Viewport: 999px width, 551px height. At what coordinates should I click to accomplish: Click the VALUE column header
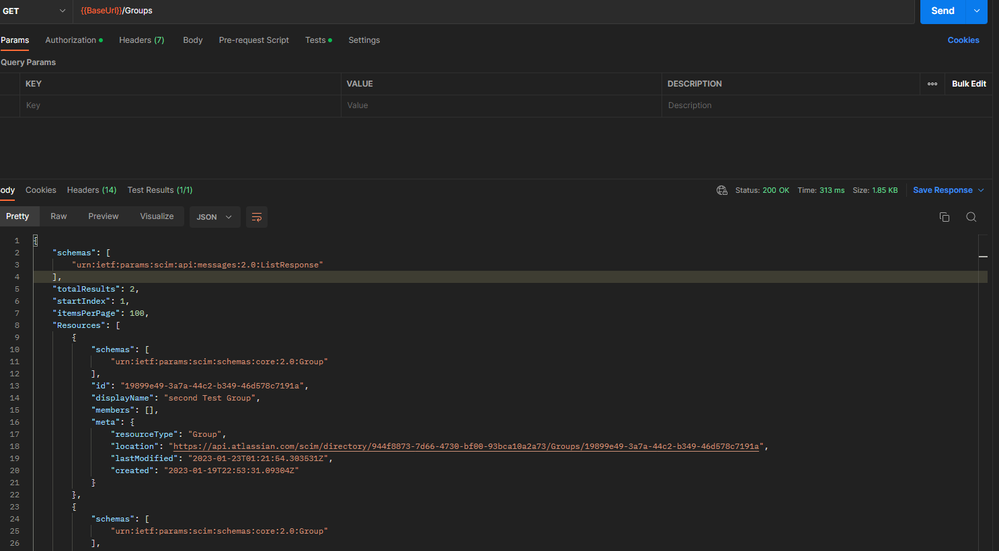point(360,84)
